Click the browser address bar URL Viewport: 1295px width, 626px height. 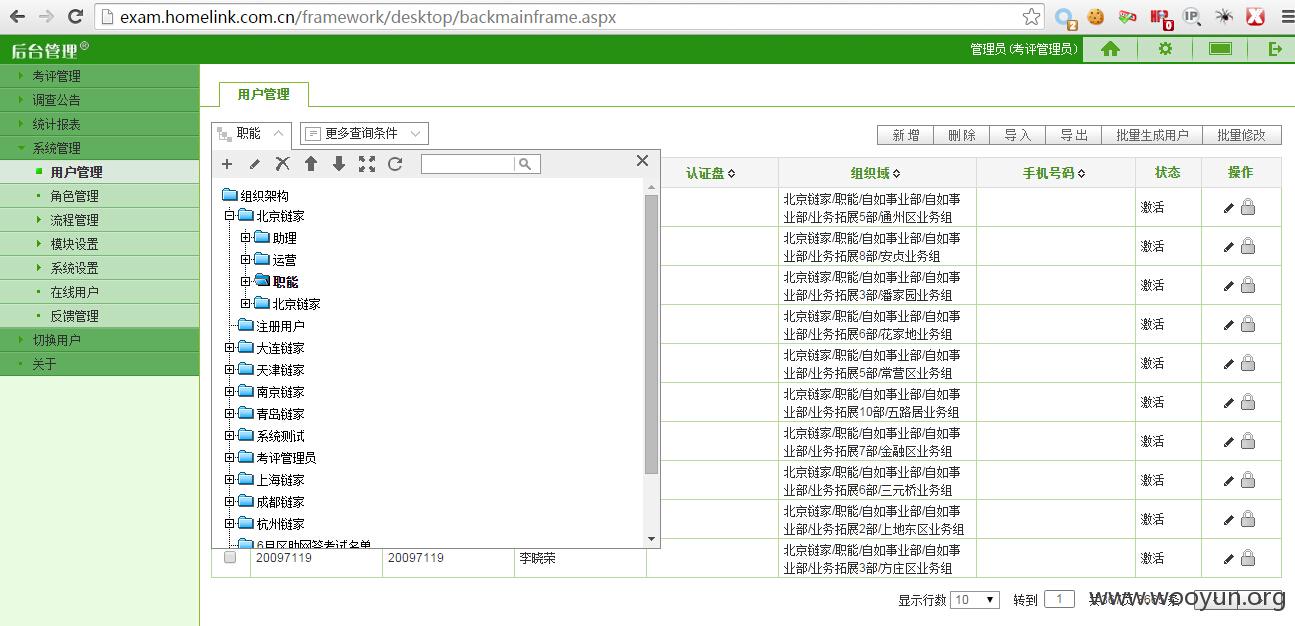(368, 17)
